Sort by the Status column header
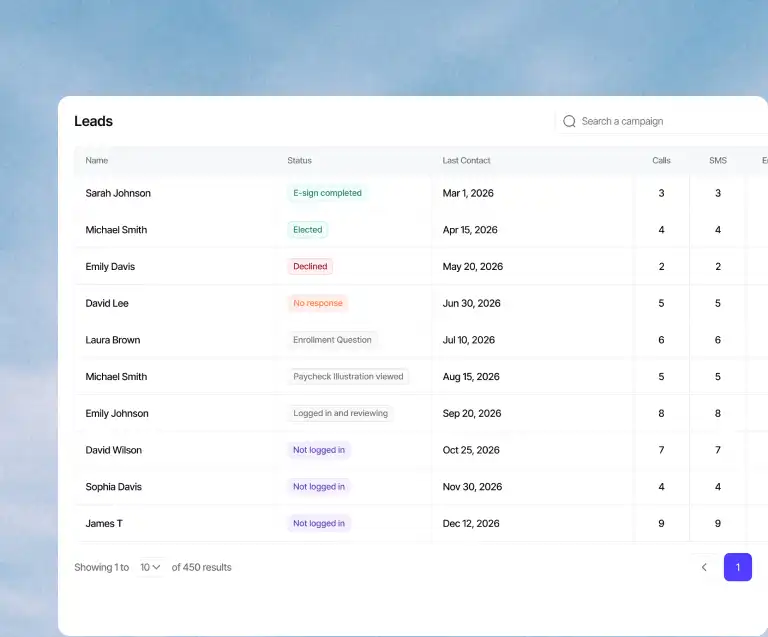Screen dimensions: 768x637 tap(299, 161)
